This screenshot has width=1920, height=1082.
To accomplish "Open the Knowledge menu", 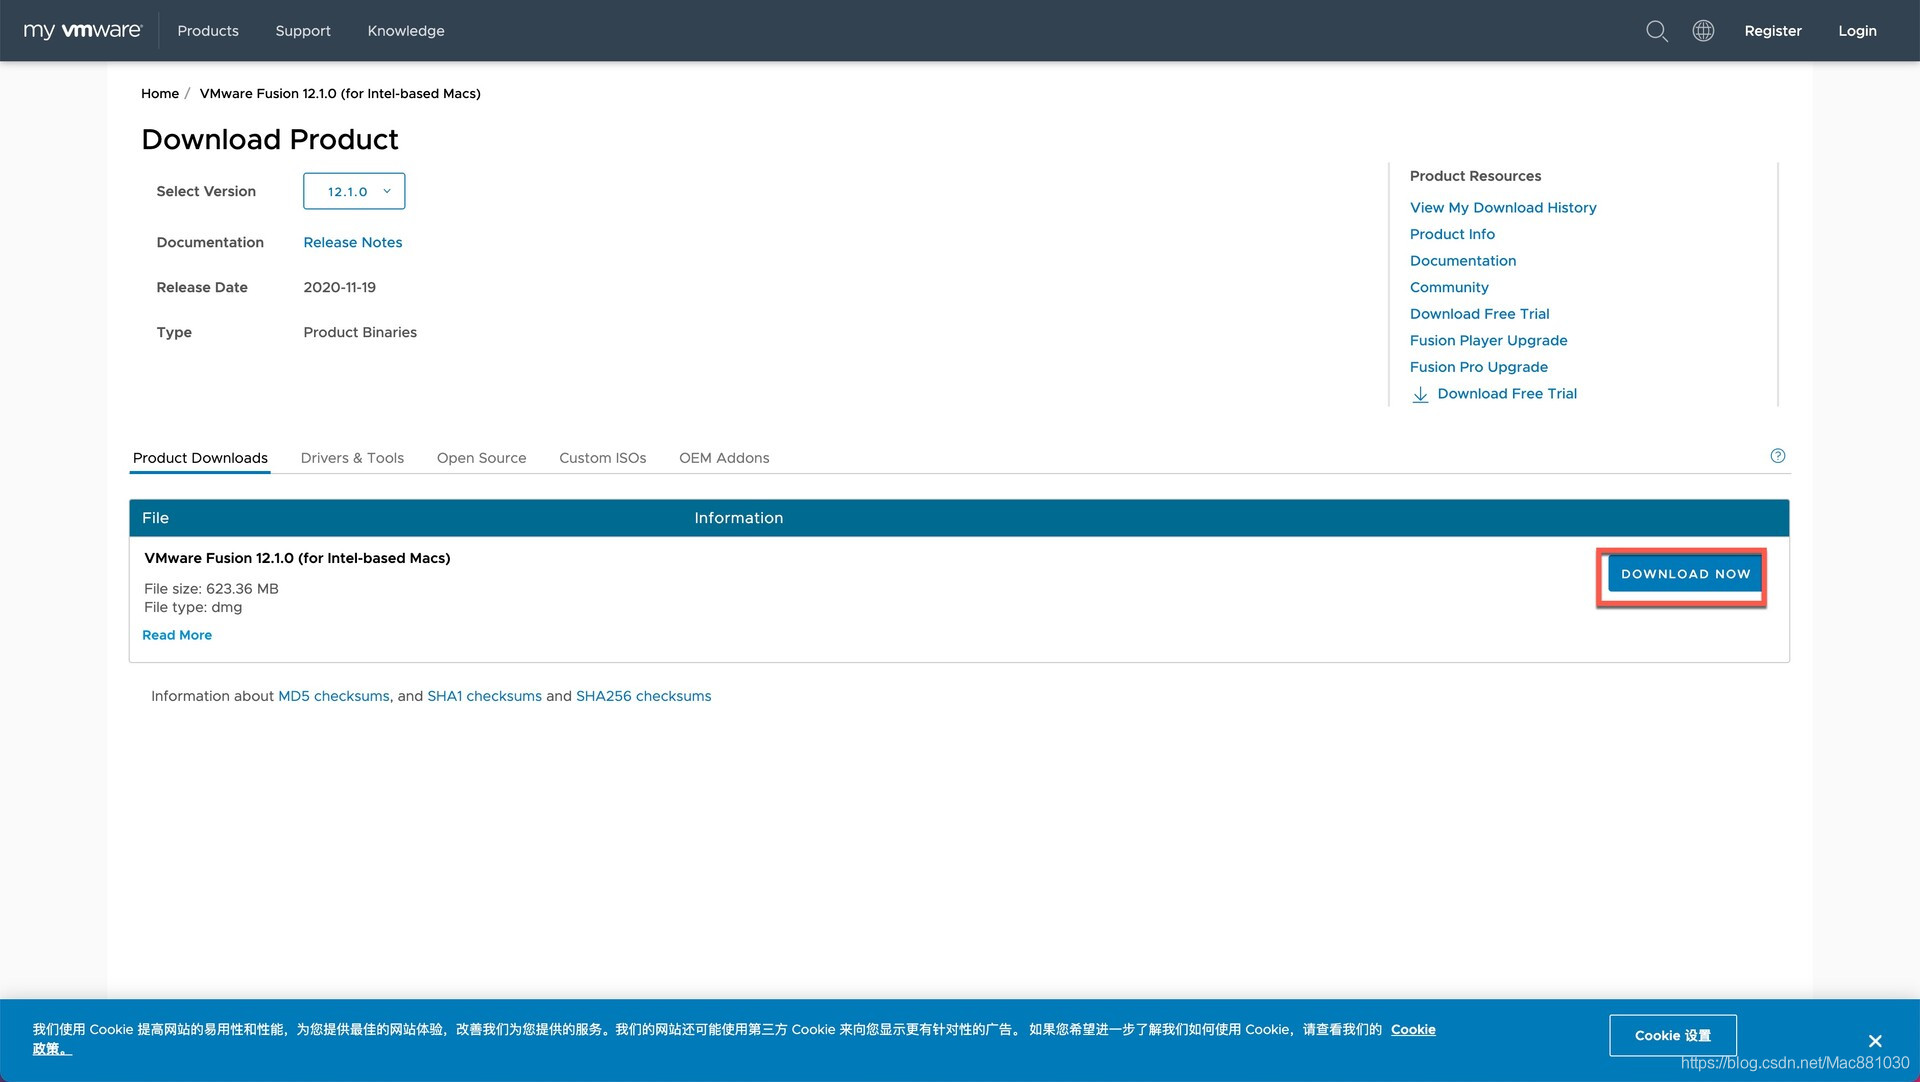I will click(x=406, y=31).
